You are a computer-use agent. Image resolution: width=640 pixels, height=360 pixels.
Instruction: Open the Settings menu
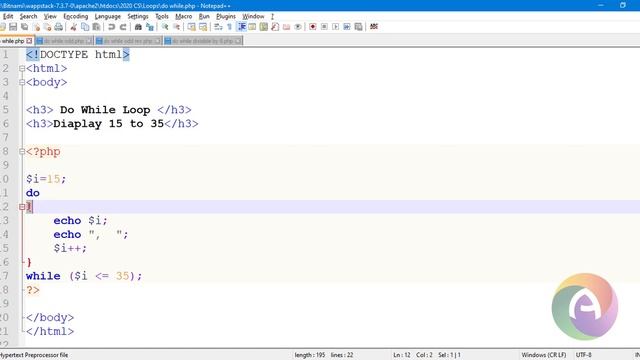138,16
